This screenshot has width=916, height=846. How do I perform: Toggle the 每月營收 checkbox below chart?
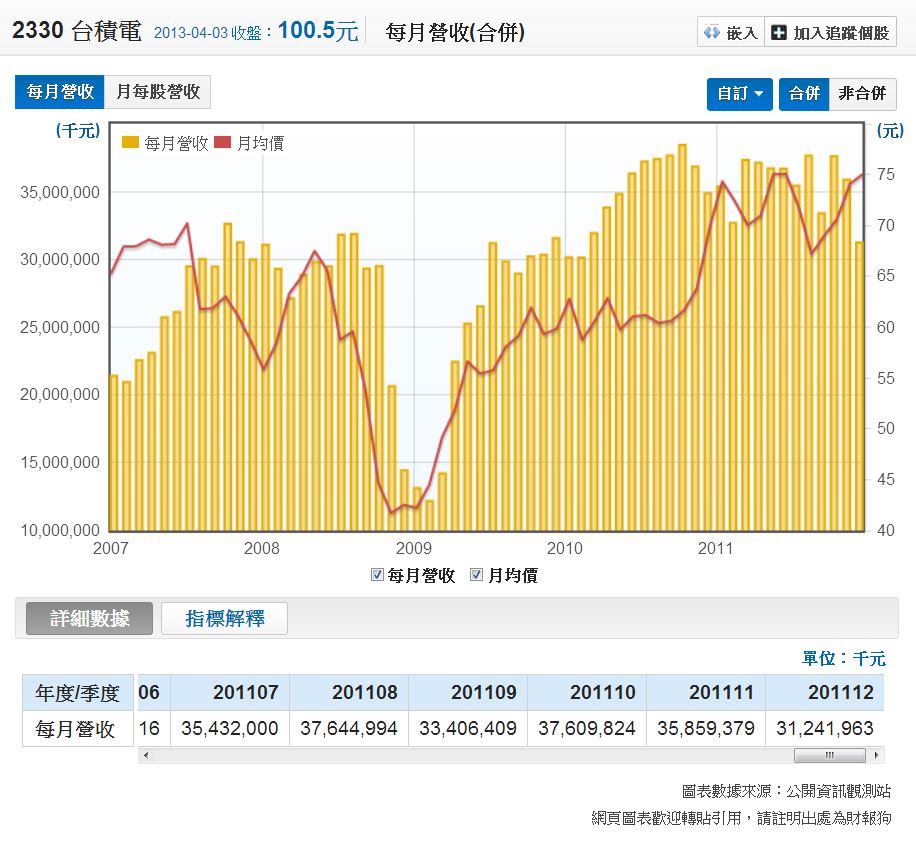pos(377,575)
